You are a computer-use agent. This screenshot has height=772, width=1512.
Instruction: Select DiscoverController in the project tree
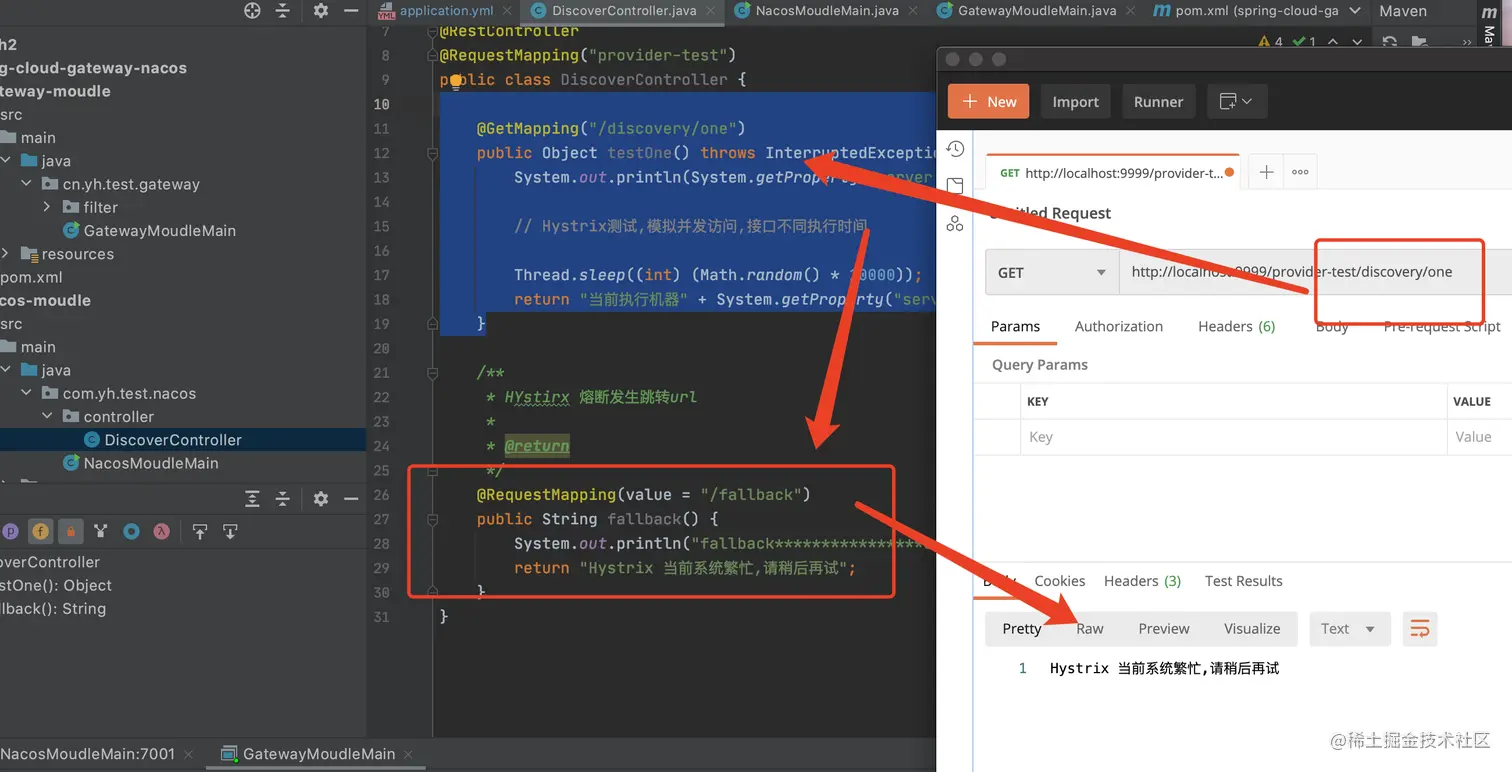coord(183,440)
